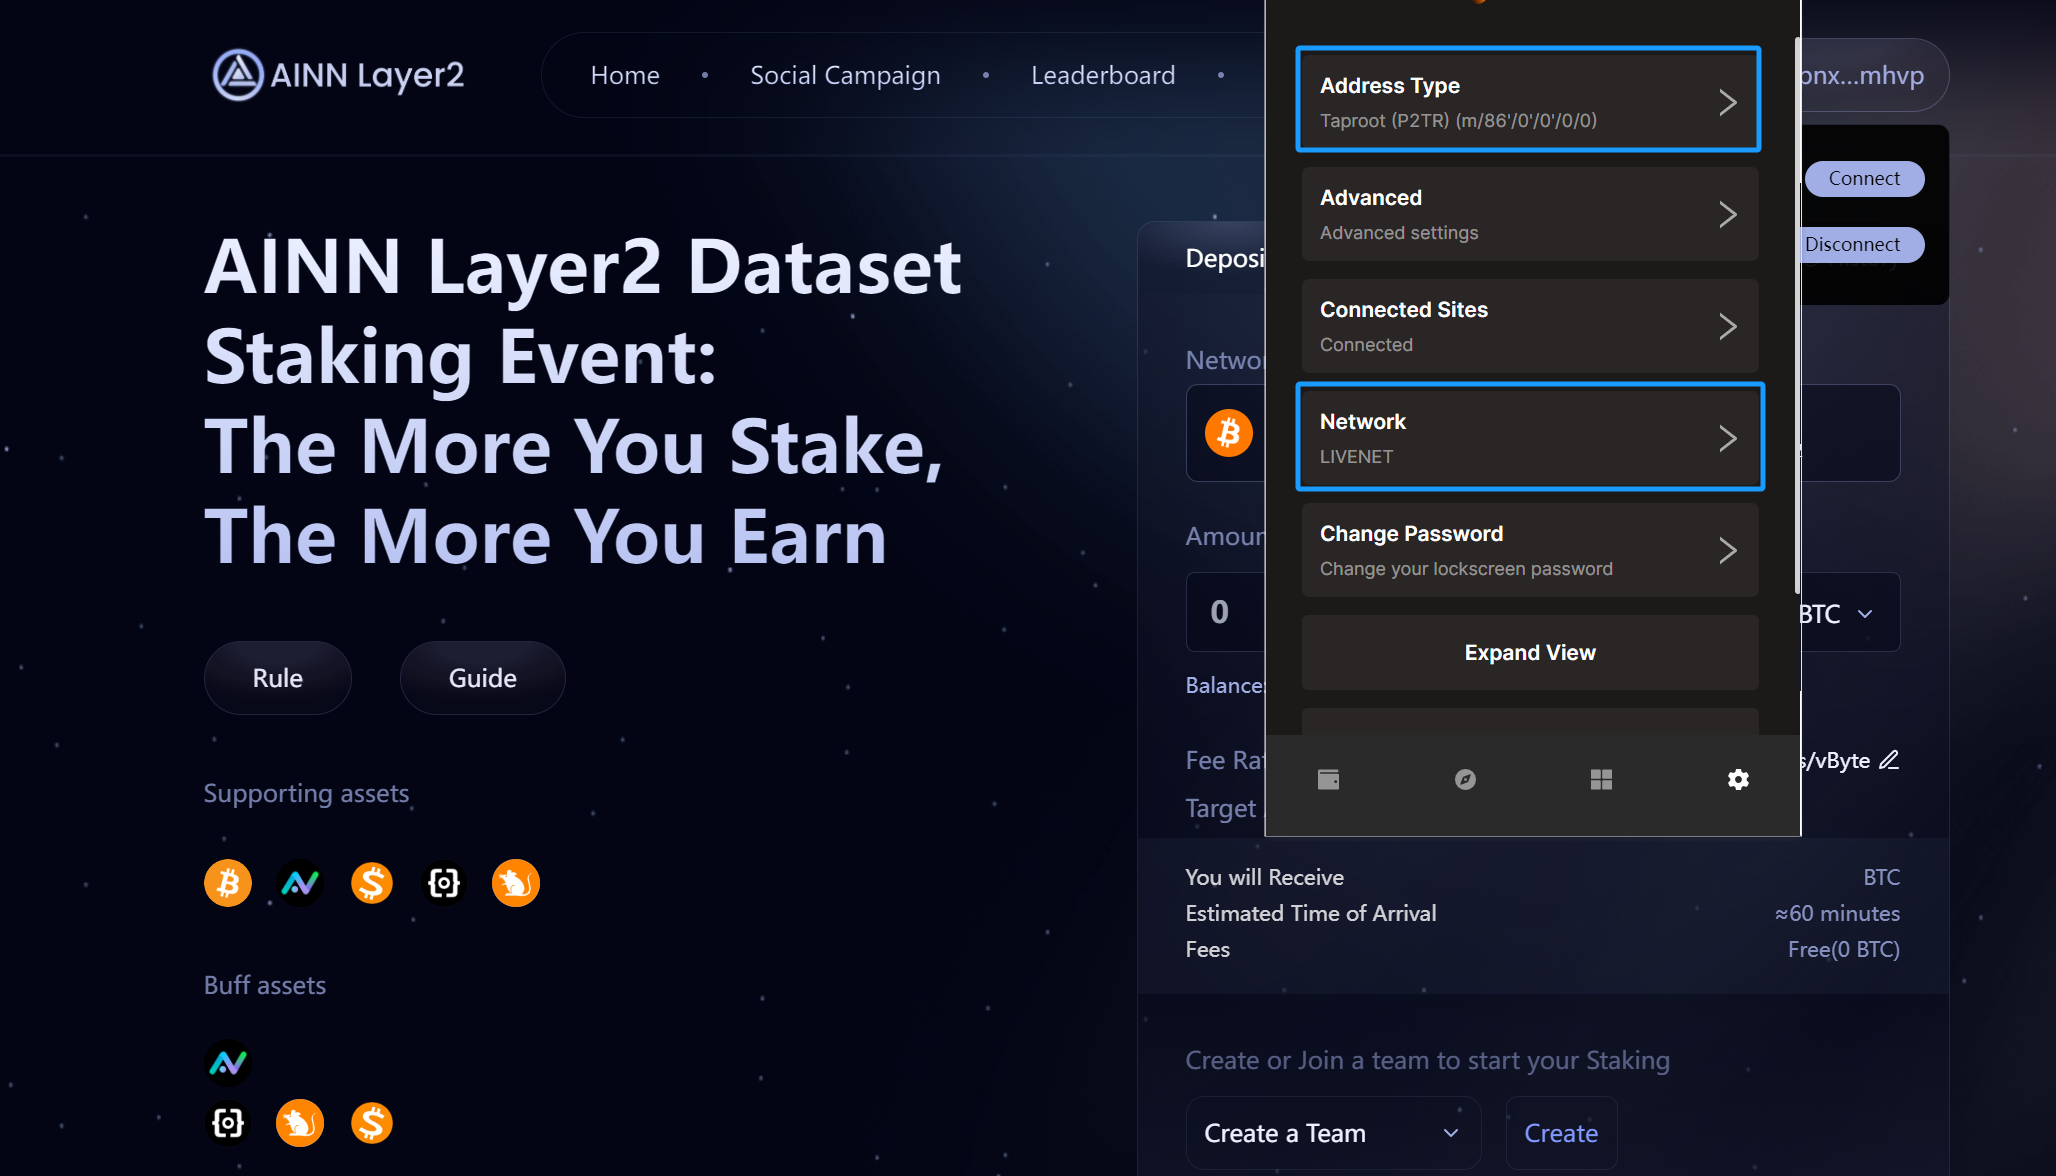The height and width of the screenshot is (1176, 2056).
Task: Click the 'Supporting assets' heading
Action: [x=306, y=793]
